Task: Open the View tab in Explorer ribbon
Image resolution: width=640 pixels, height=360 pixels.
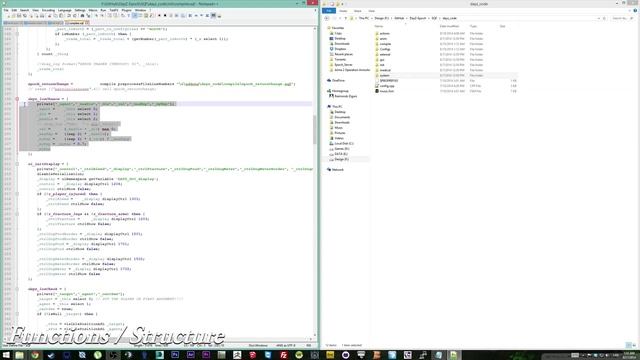Action: 371,11
